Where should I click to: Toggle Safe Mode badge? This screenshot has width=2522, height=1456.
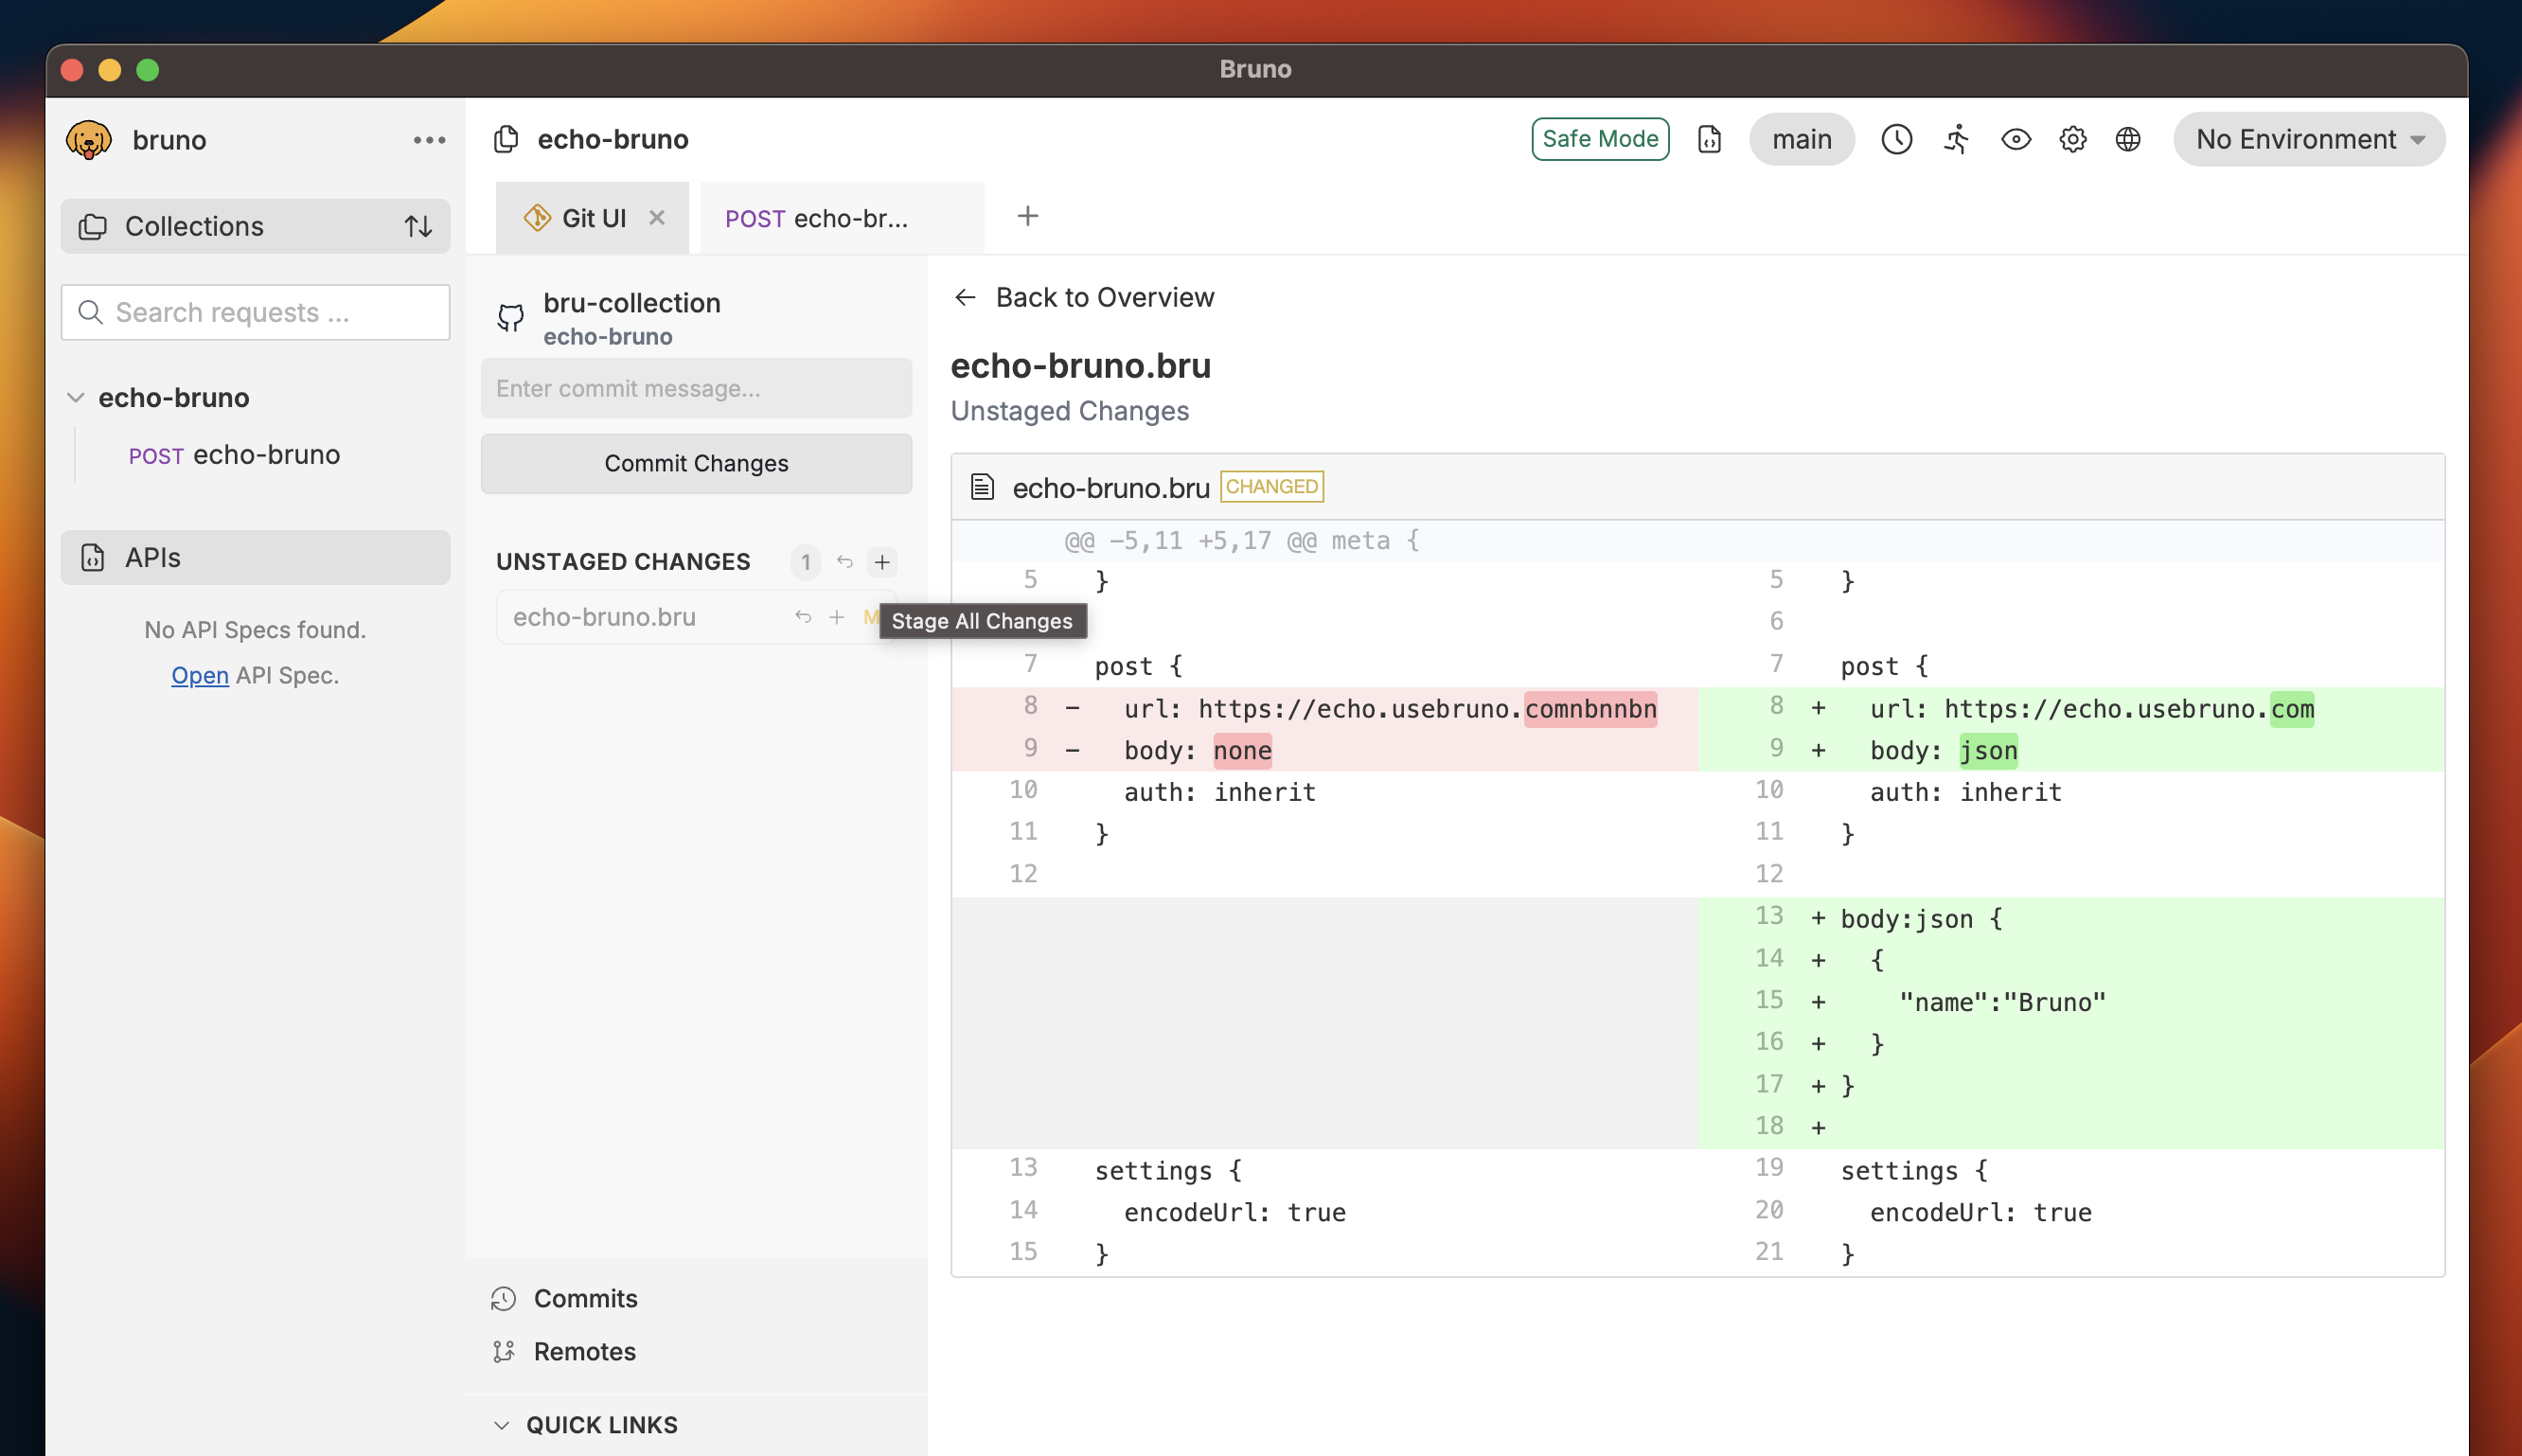(x=1600, y=139)
